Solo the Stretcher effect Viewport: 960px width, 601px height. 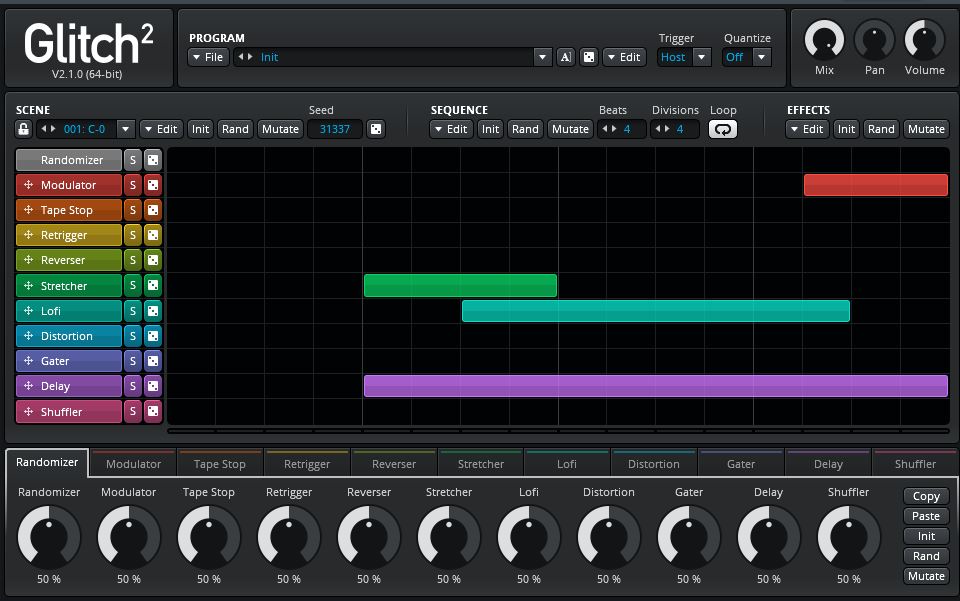coord(133,285)
